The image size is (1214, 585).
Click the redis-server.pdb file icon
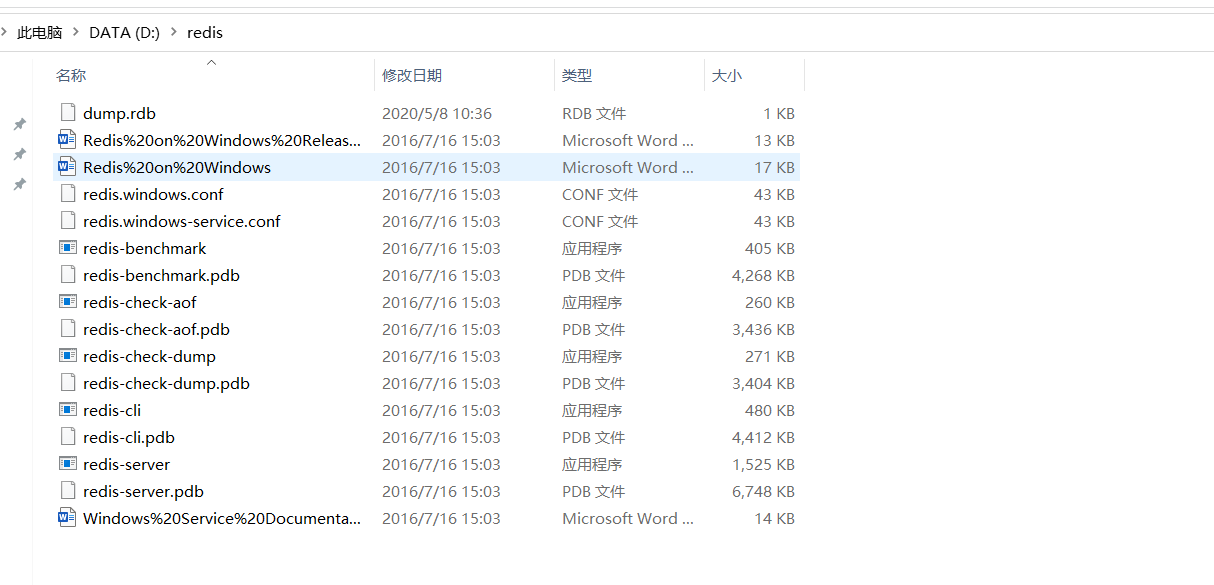[68, 491]
